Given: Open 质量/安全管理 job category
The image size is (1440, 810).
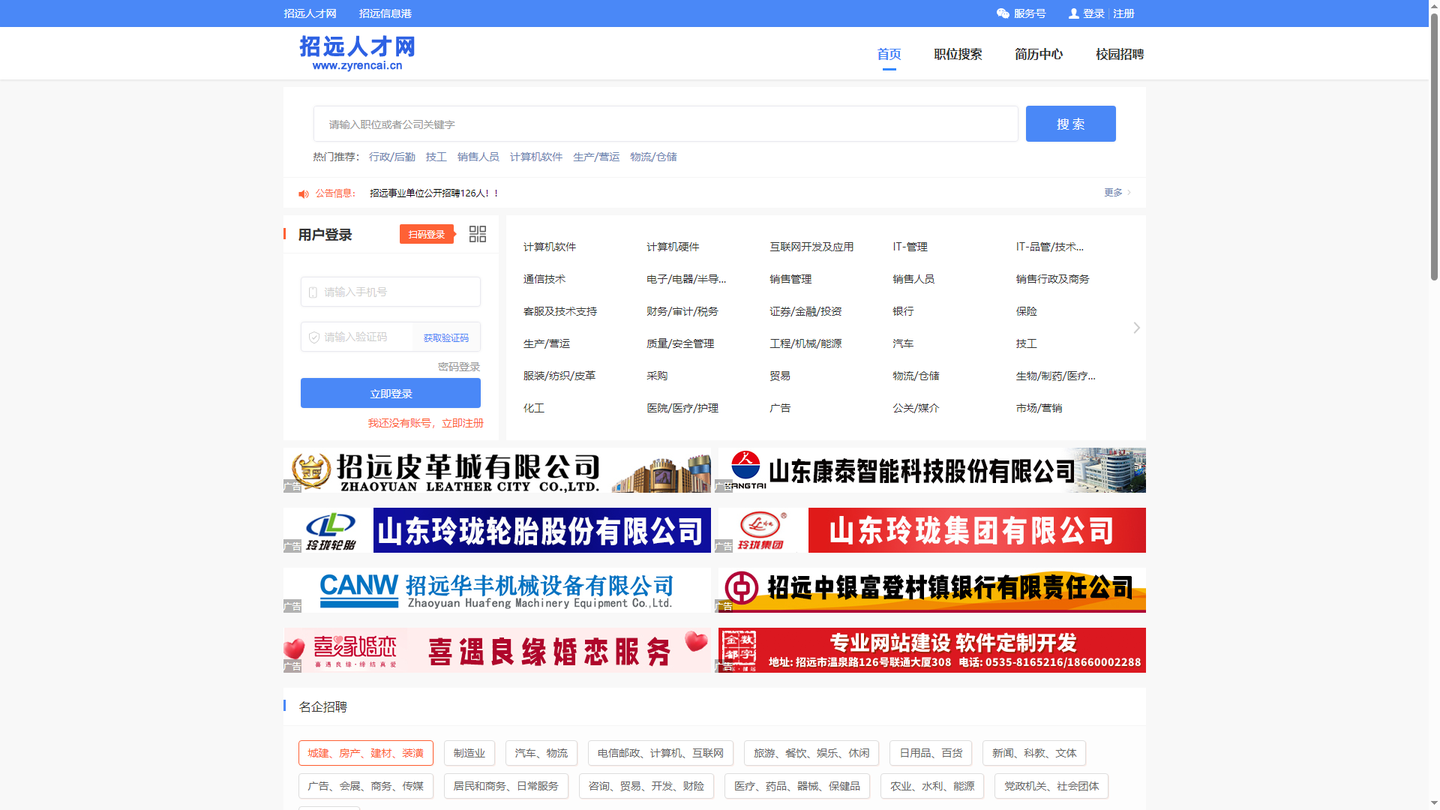Looking at the screenshot, I should coord(680,344).
